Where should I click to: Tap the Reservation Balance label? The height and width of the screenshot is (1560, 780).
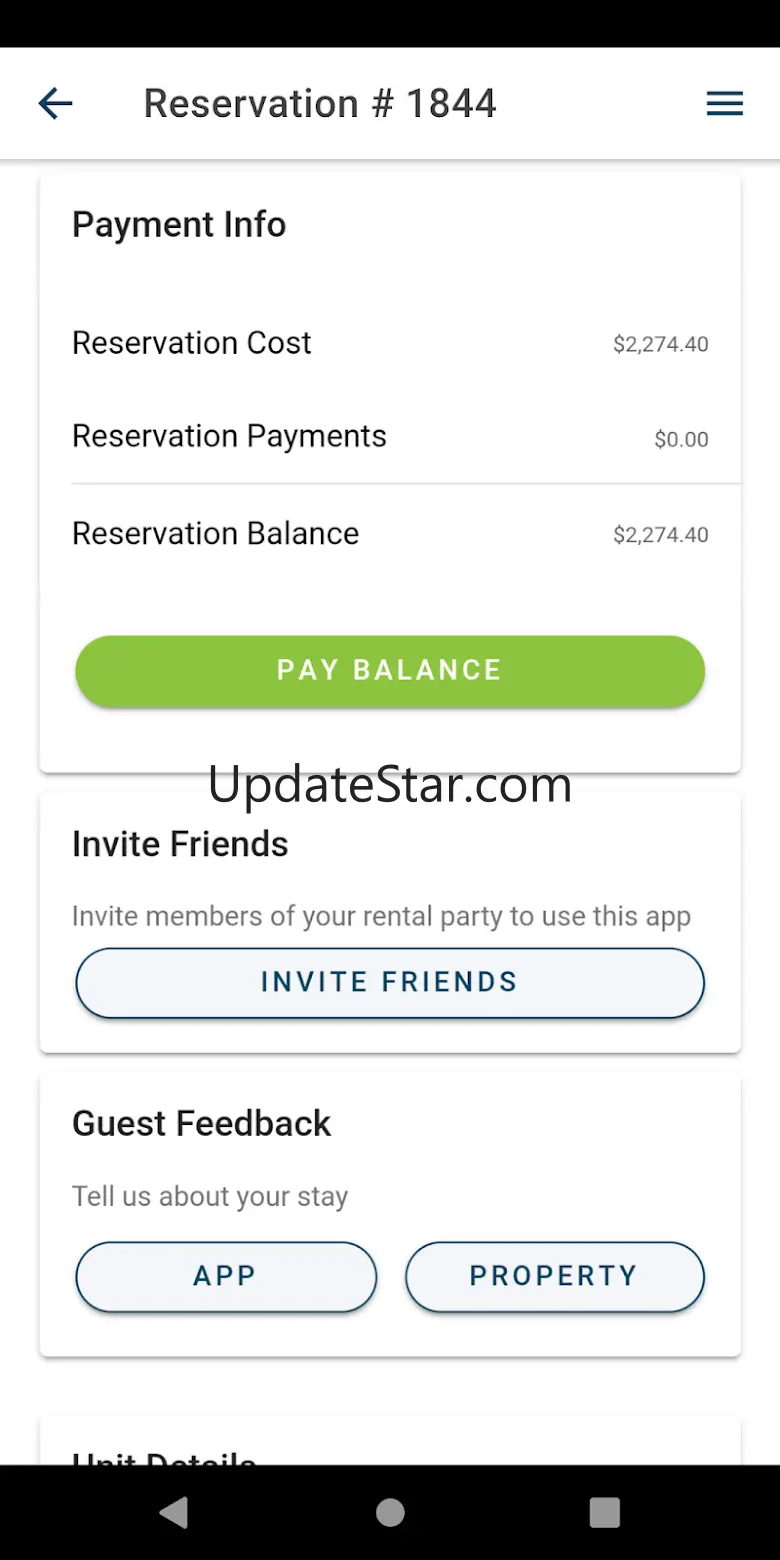click(x=215, y=533)
